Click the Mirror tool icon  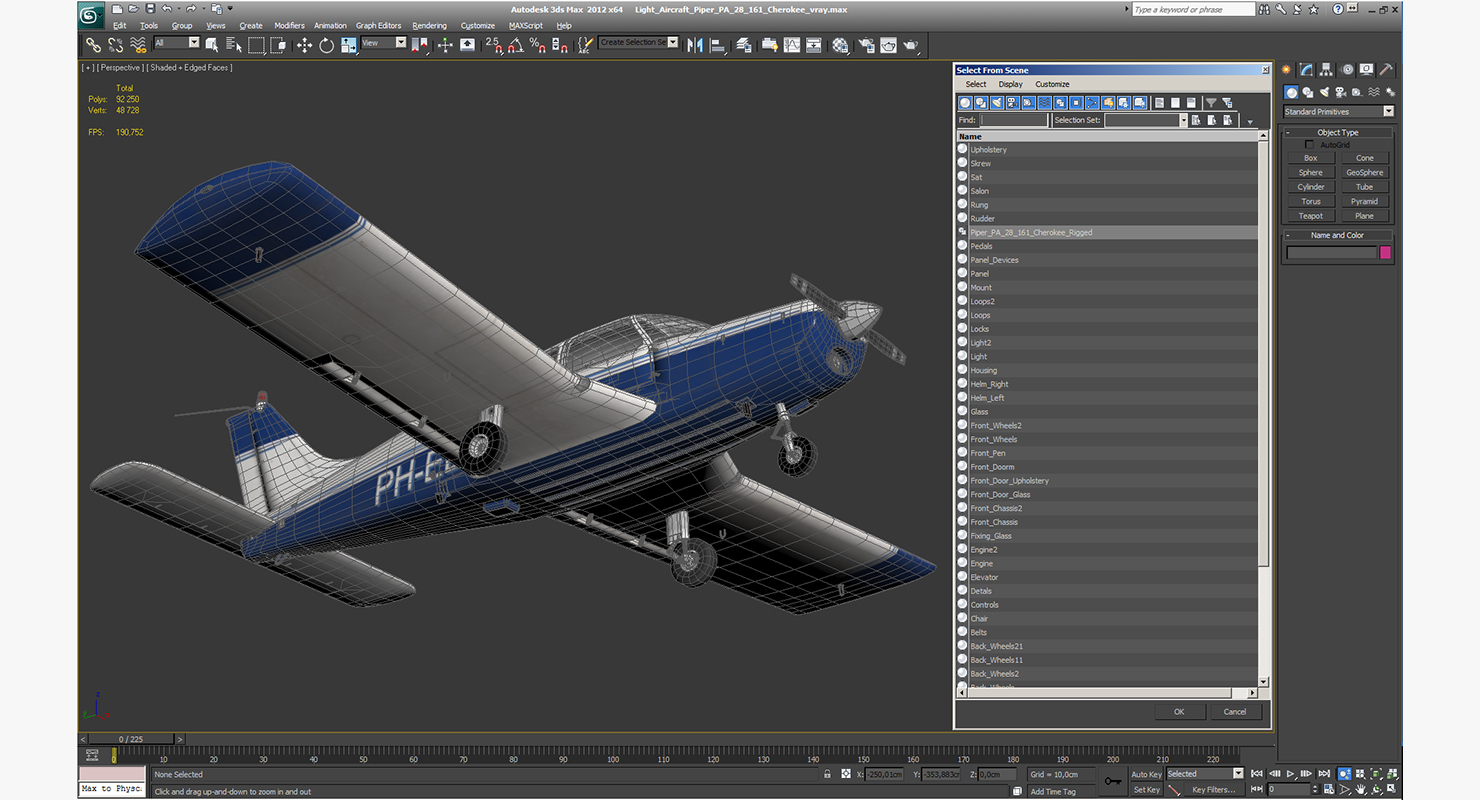[695, 45]
